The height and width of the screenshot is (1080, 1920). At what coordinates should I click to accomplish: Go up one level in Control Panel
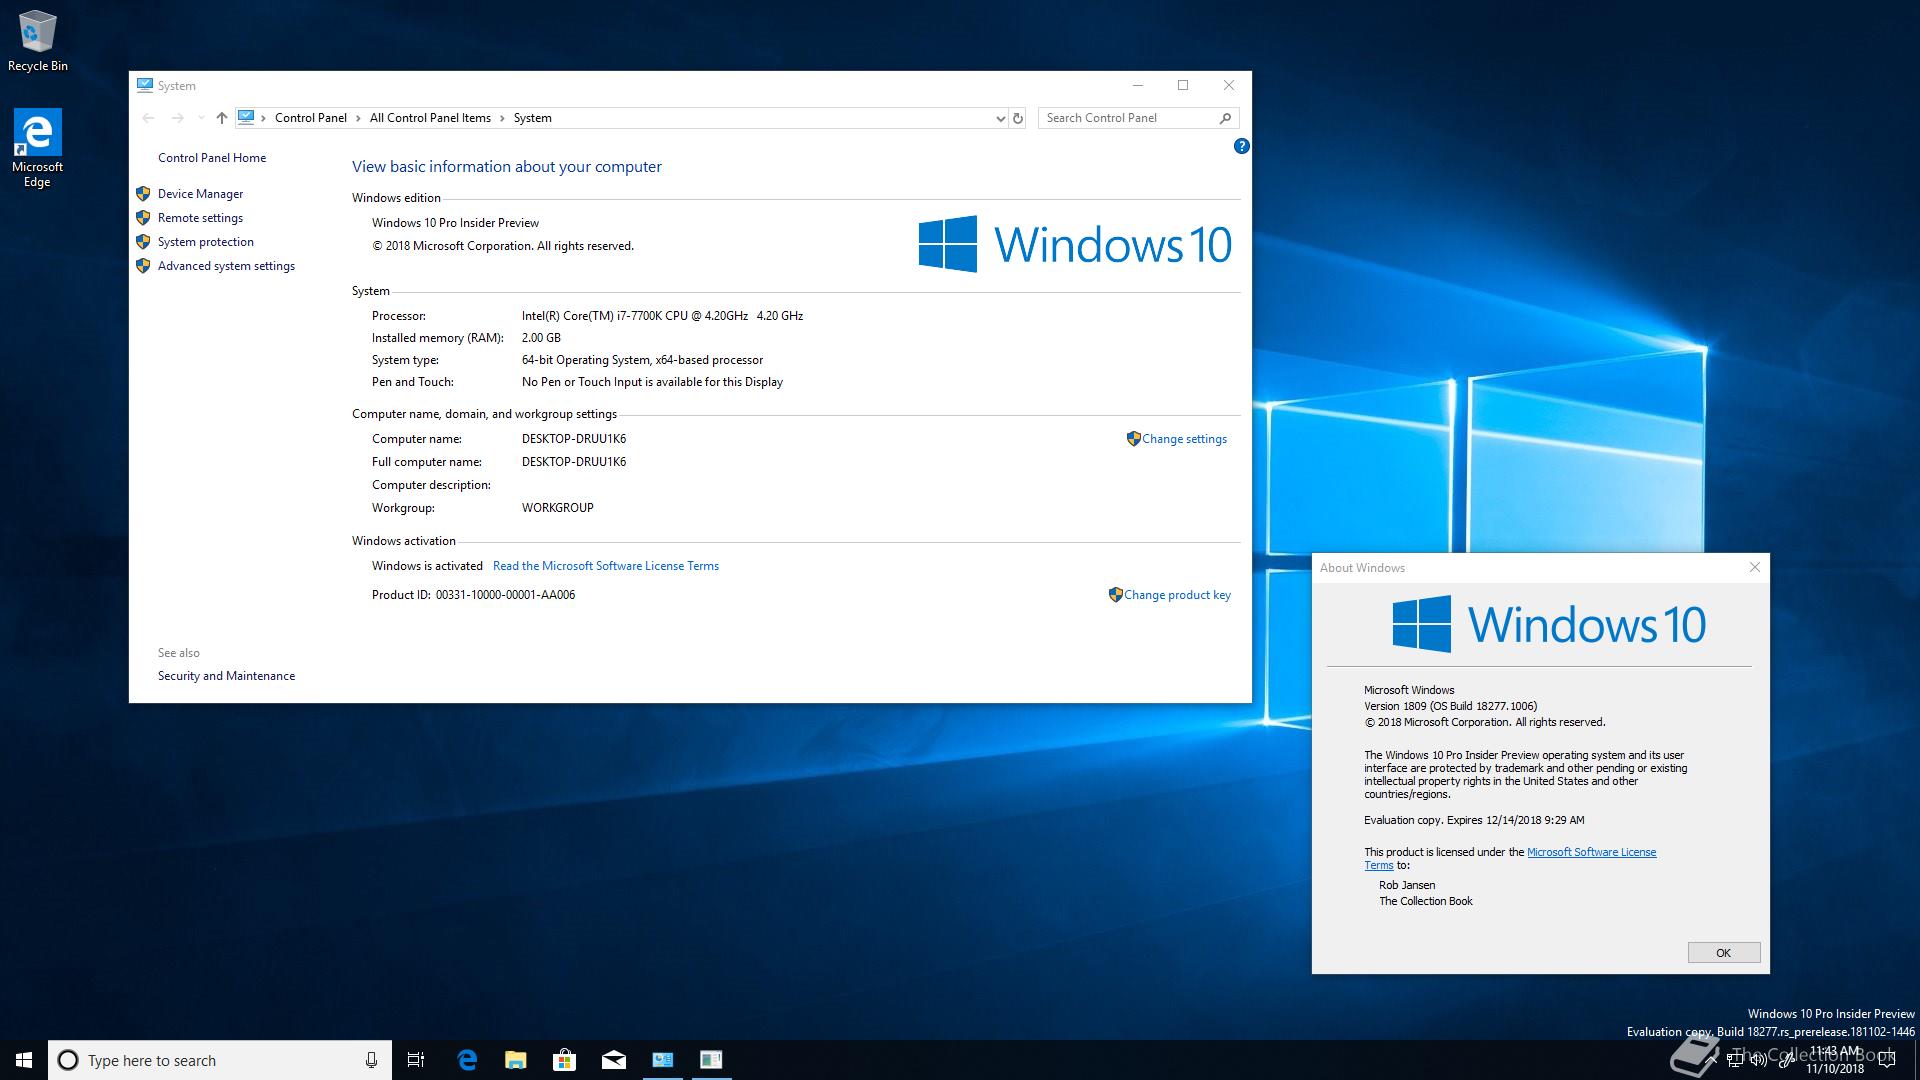point(222,118)
